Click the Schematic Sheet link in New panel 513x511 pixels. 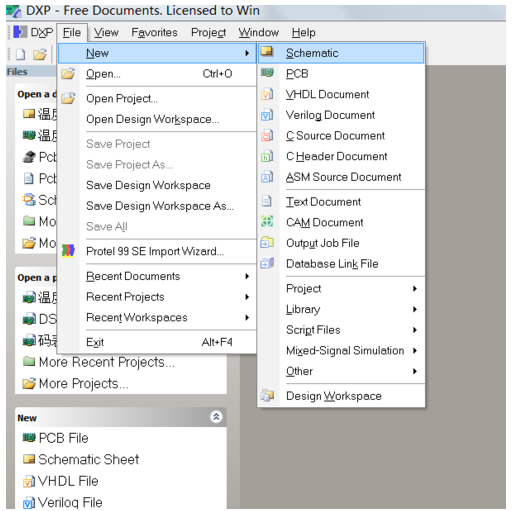pyautogui.click(x=88, y=459)
